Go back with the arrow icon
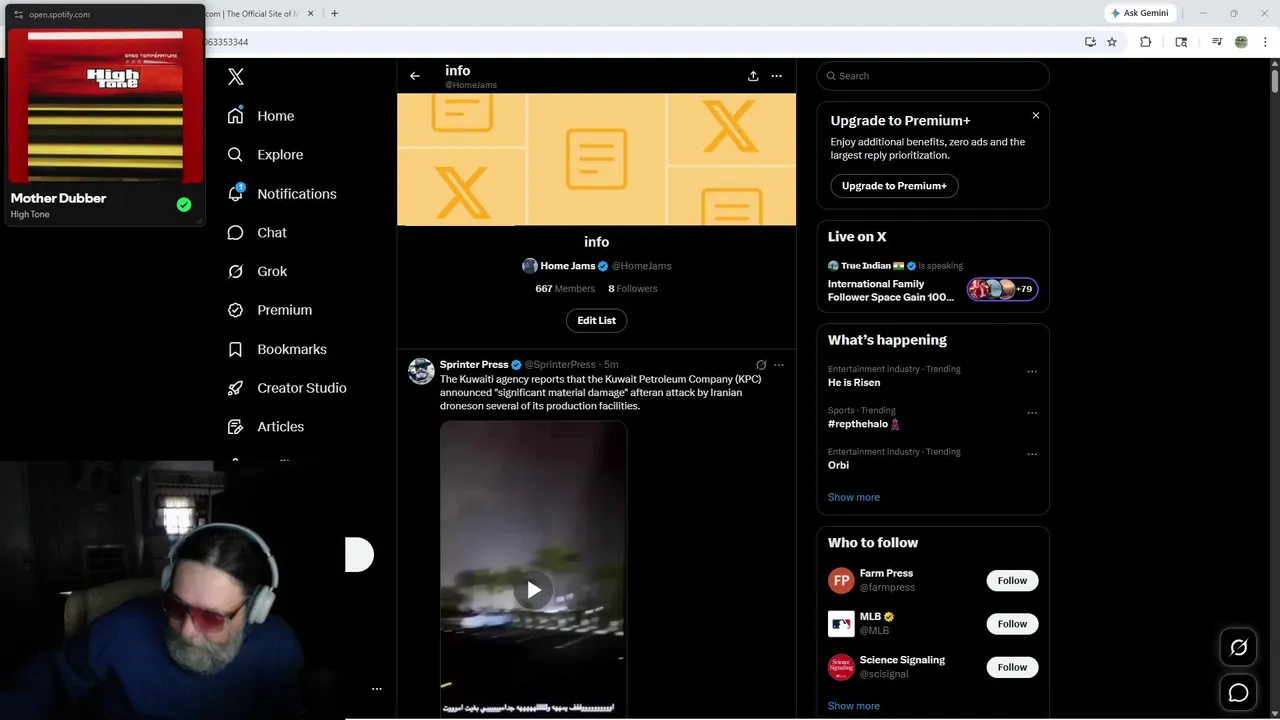This screenshot has height=720, width=1280. [415, 76]
